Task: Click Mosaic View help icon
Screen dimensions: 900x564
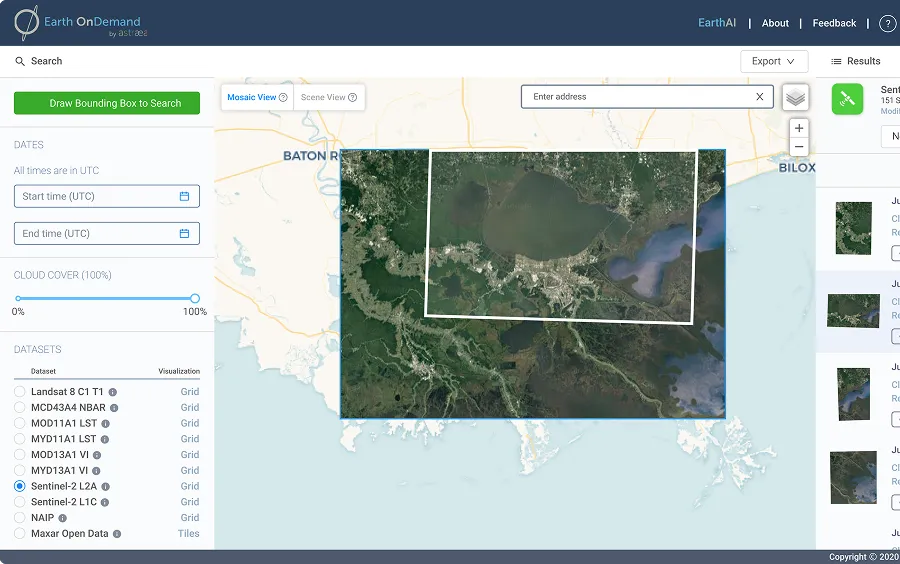Action: (x=283, y=98)
